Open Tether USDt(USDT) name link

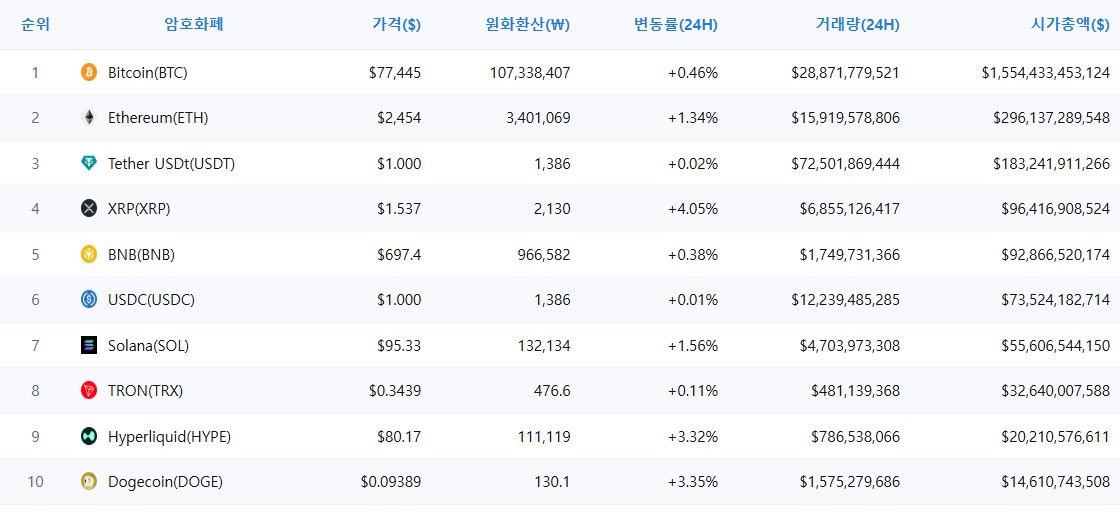point(171,163)
